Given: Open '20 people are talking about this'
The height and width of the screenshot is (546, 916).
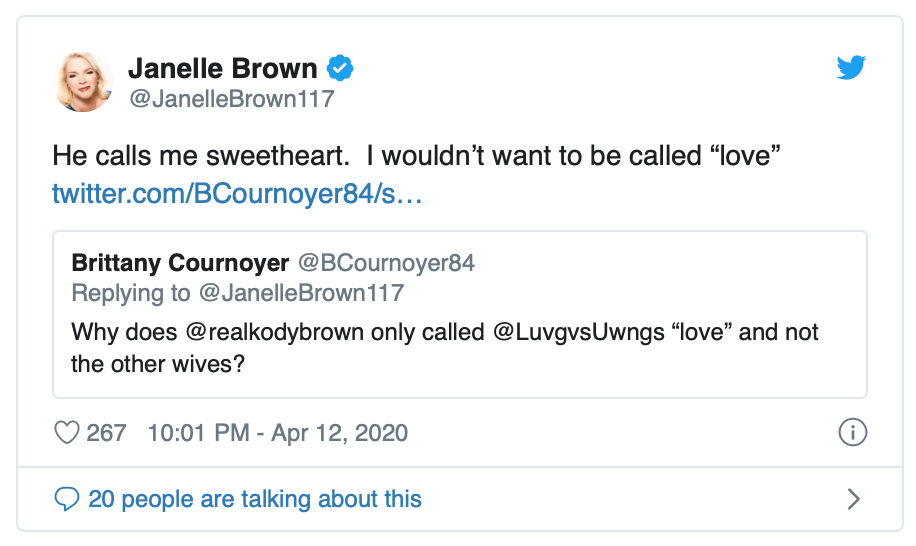Looking at the screenshot, I should pos(255,498).
